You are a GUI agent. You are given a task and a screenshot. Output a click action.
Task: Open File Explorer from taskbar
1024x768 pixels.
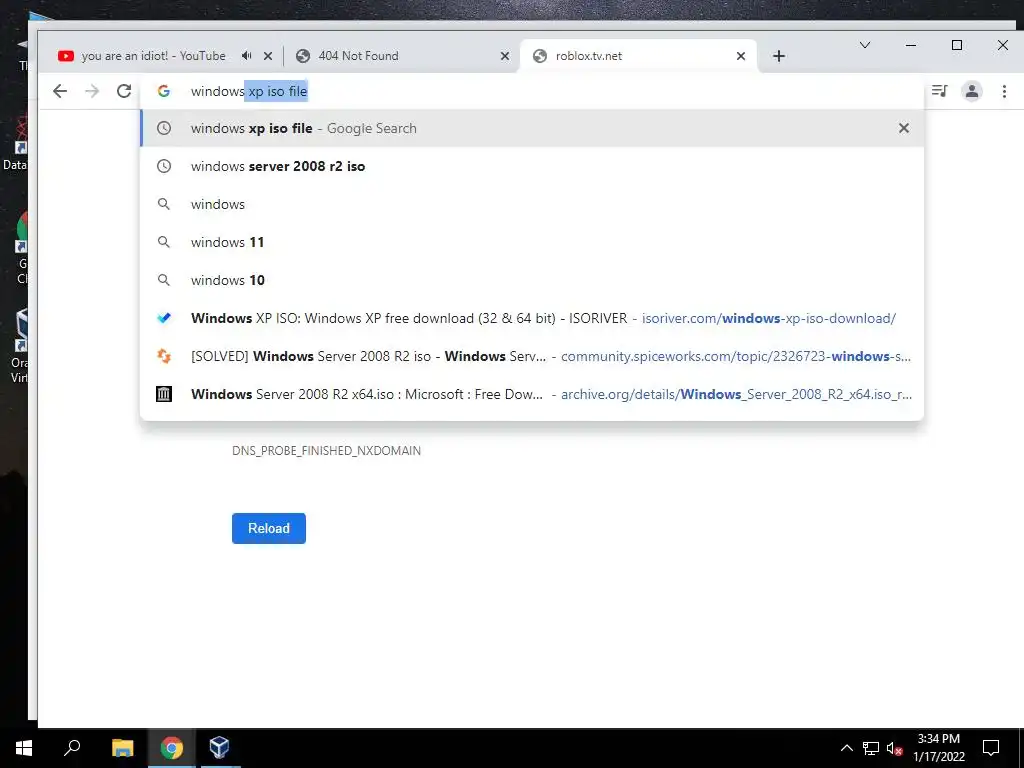click(x=122, y=748)
